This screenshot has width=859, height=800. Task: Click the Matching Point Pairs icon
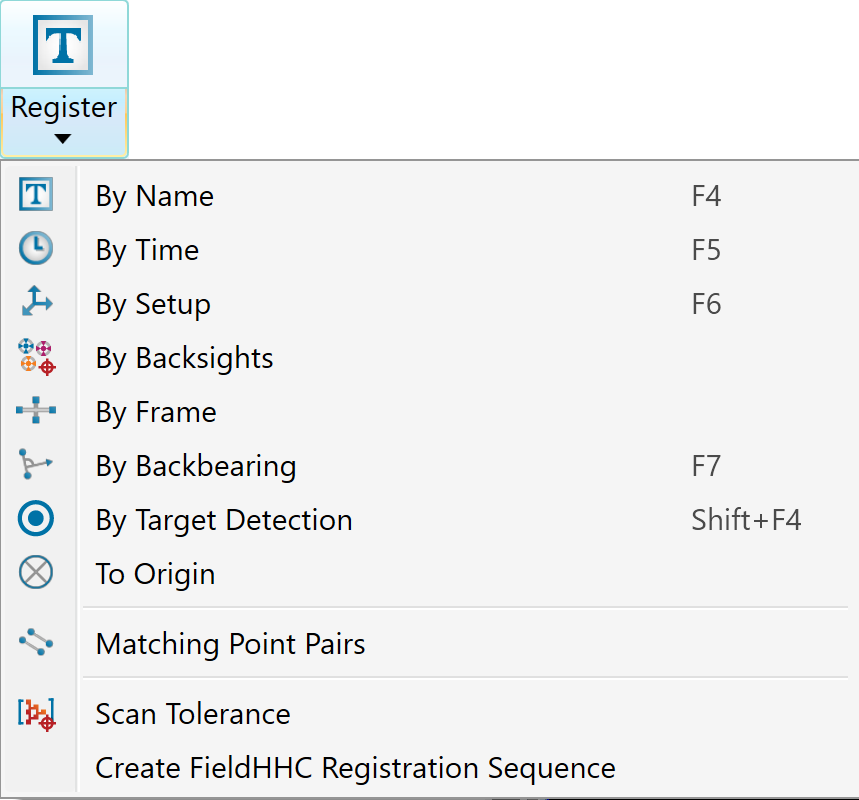tap(36, 642)
